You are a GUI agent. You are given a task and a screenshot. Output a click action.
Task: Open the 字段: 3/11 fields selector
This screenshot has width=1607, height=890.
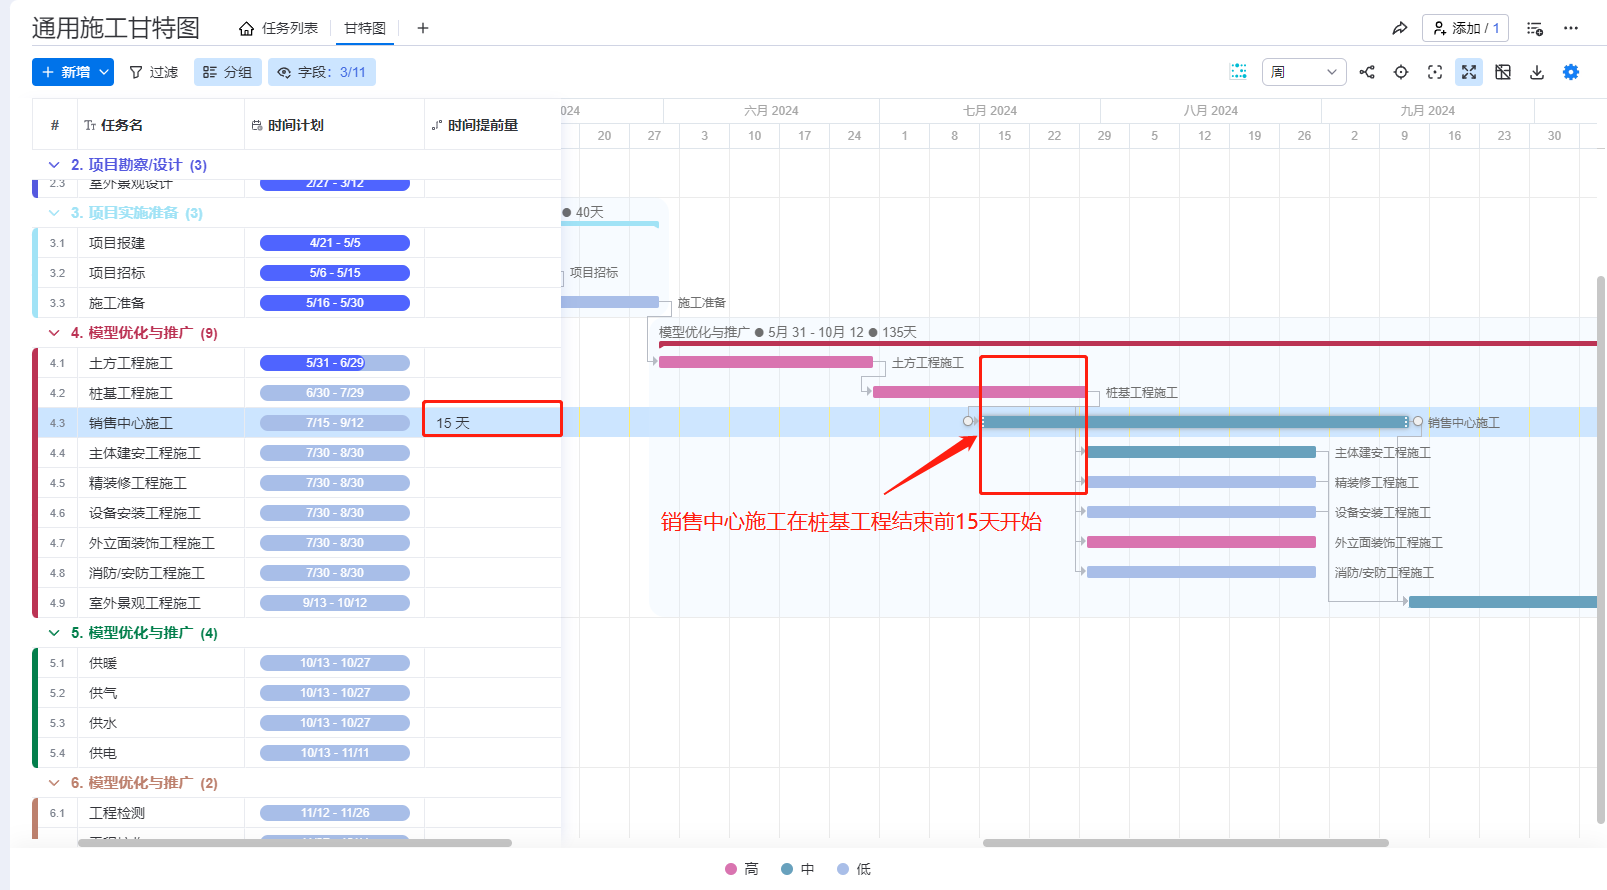tap(322, 72)
